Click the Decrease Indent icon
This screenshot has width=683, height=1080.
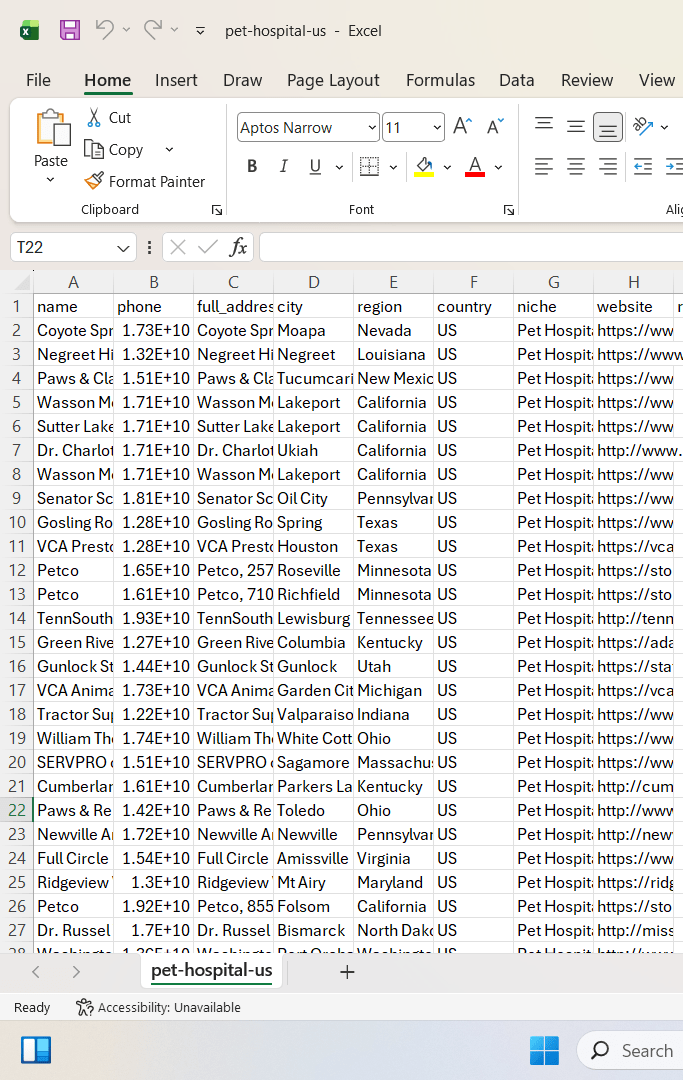(x=643, y=167)
